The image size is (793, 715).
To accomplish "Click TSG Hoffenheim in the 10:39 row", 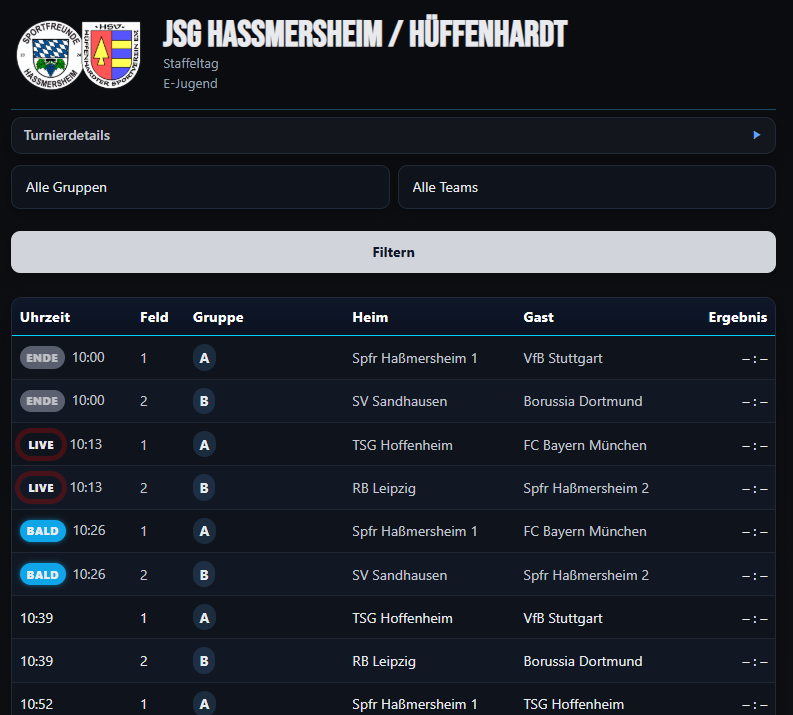I will 403,618.
